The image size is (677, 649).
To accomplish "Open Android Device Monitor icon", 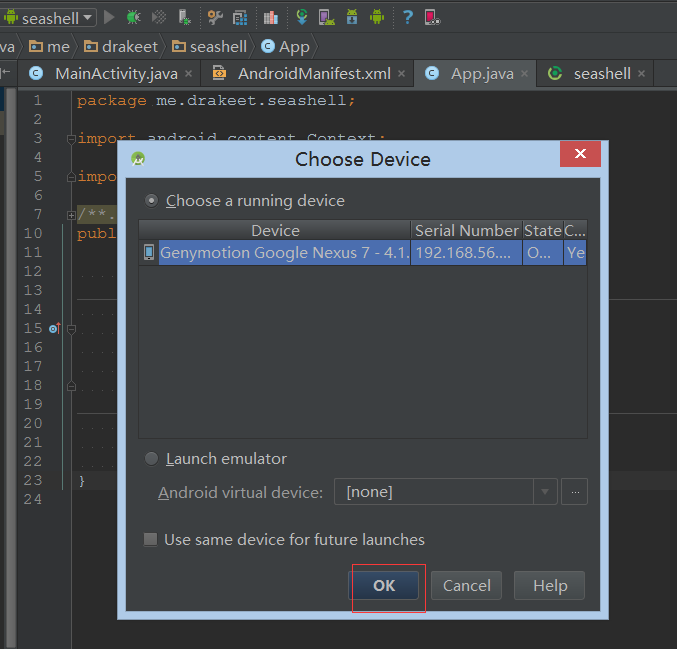I will [x=377, y=17].
